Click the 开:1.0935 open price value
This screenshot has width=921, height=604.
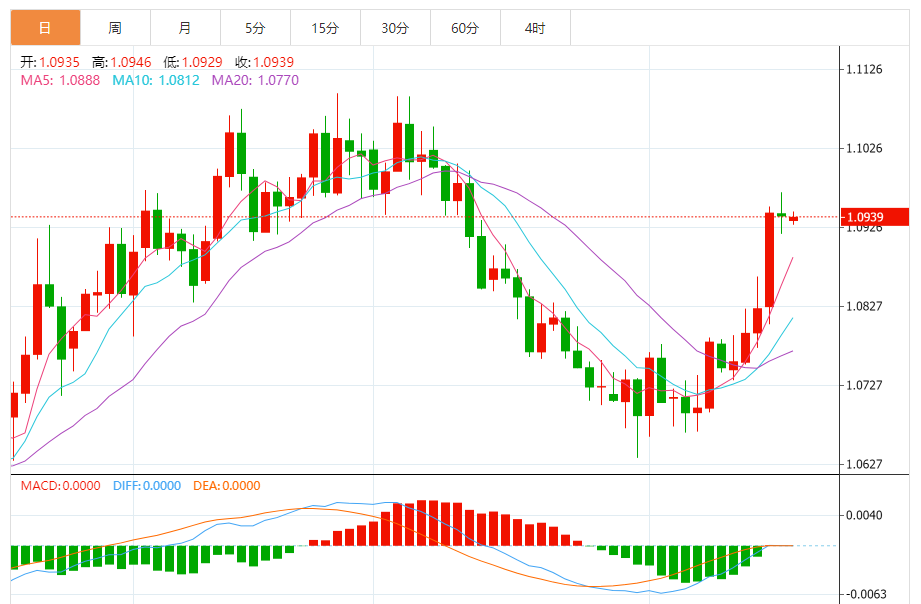50,62
